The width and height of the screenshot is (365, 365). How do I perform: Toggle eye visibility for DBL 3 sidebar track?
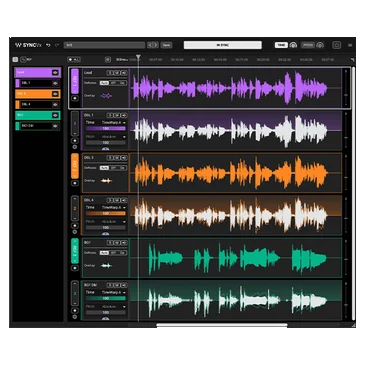[55, 94]
